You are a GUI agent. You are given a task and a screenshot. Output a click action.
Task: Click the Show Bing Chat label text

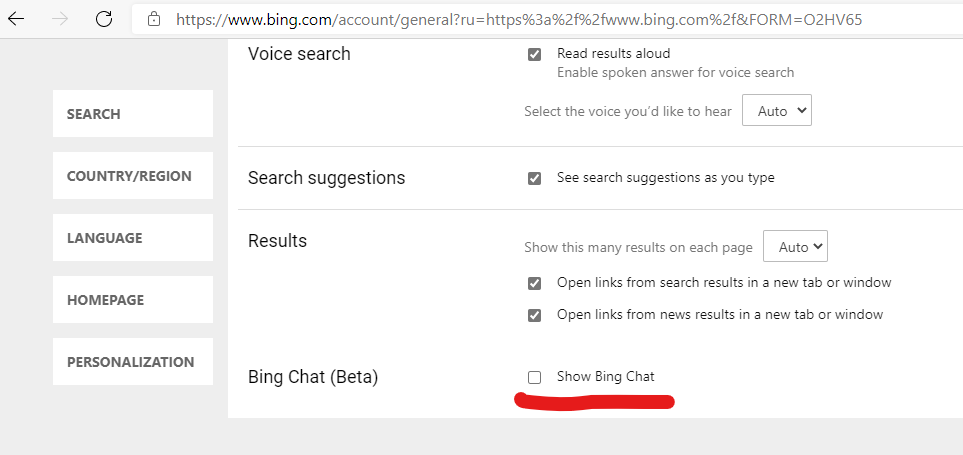pos(605,377)
